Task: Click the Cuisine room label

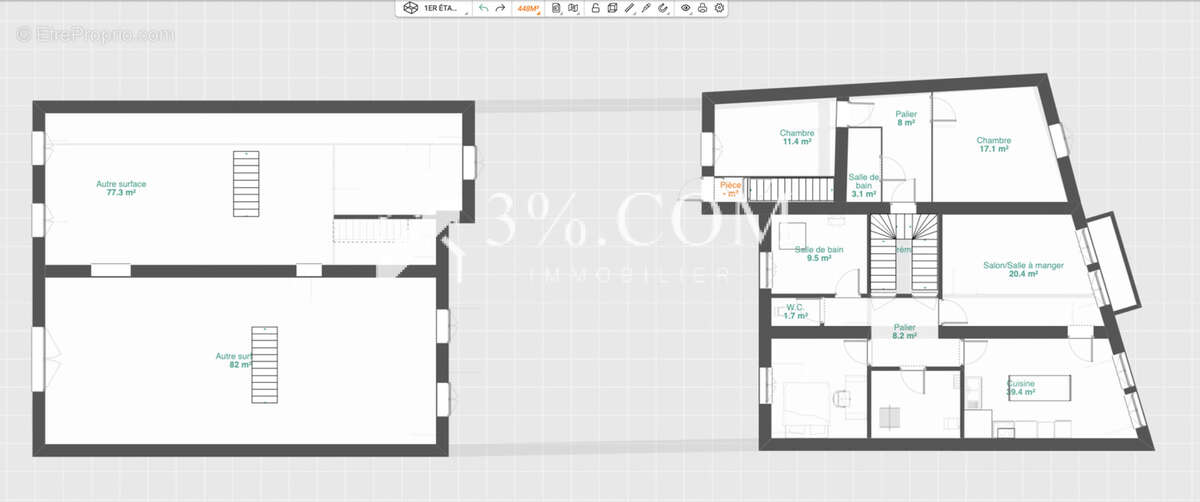Action: click(x=1020, y=388)
